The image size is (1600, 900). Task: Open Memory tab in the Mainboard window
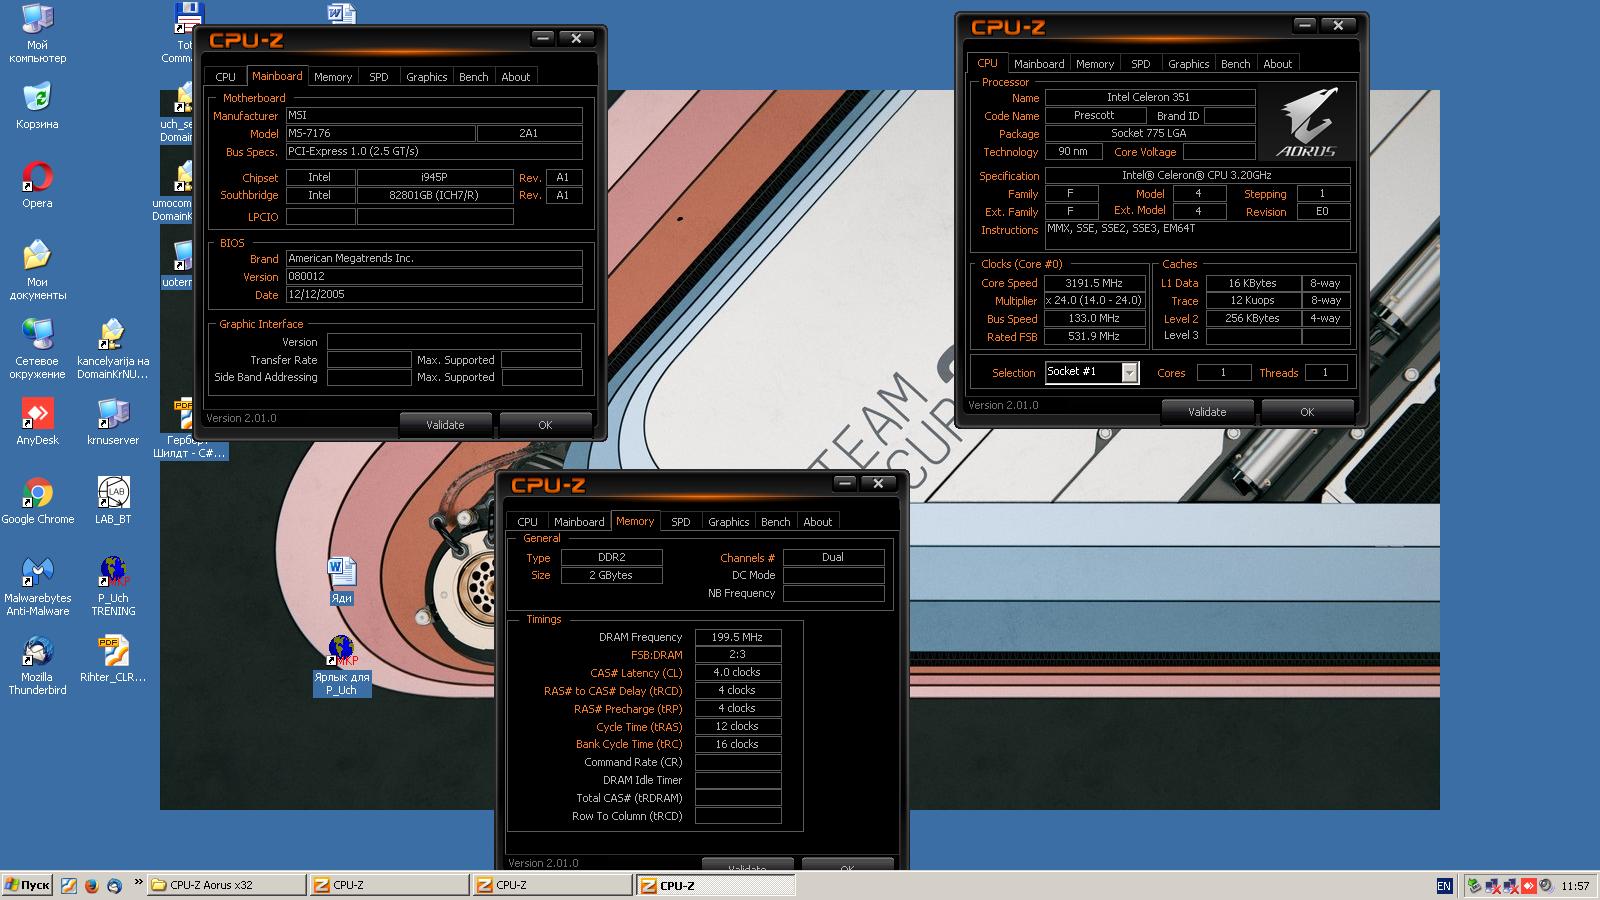[333, 77]
